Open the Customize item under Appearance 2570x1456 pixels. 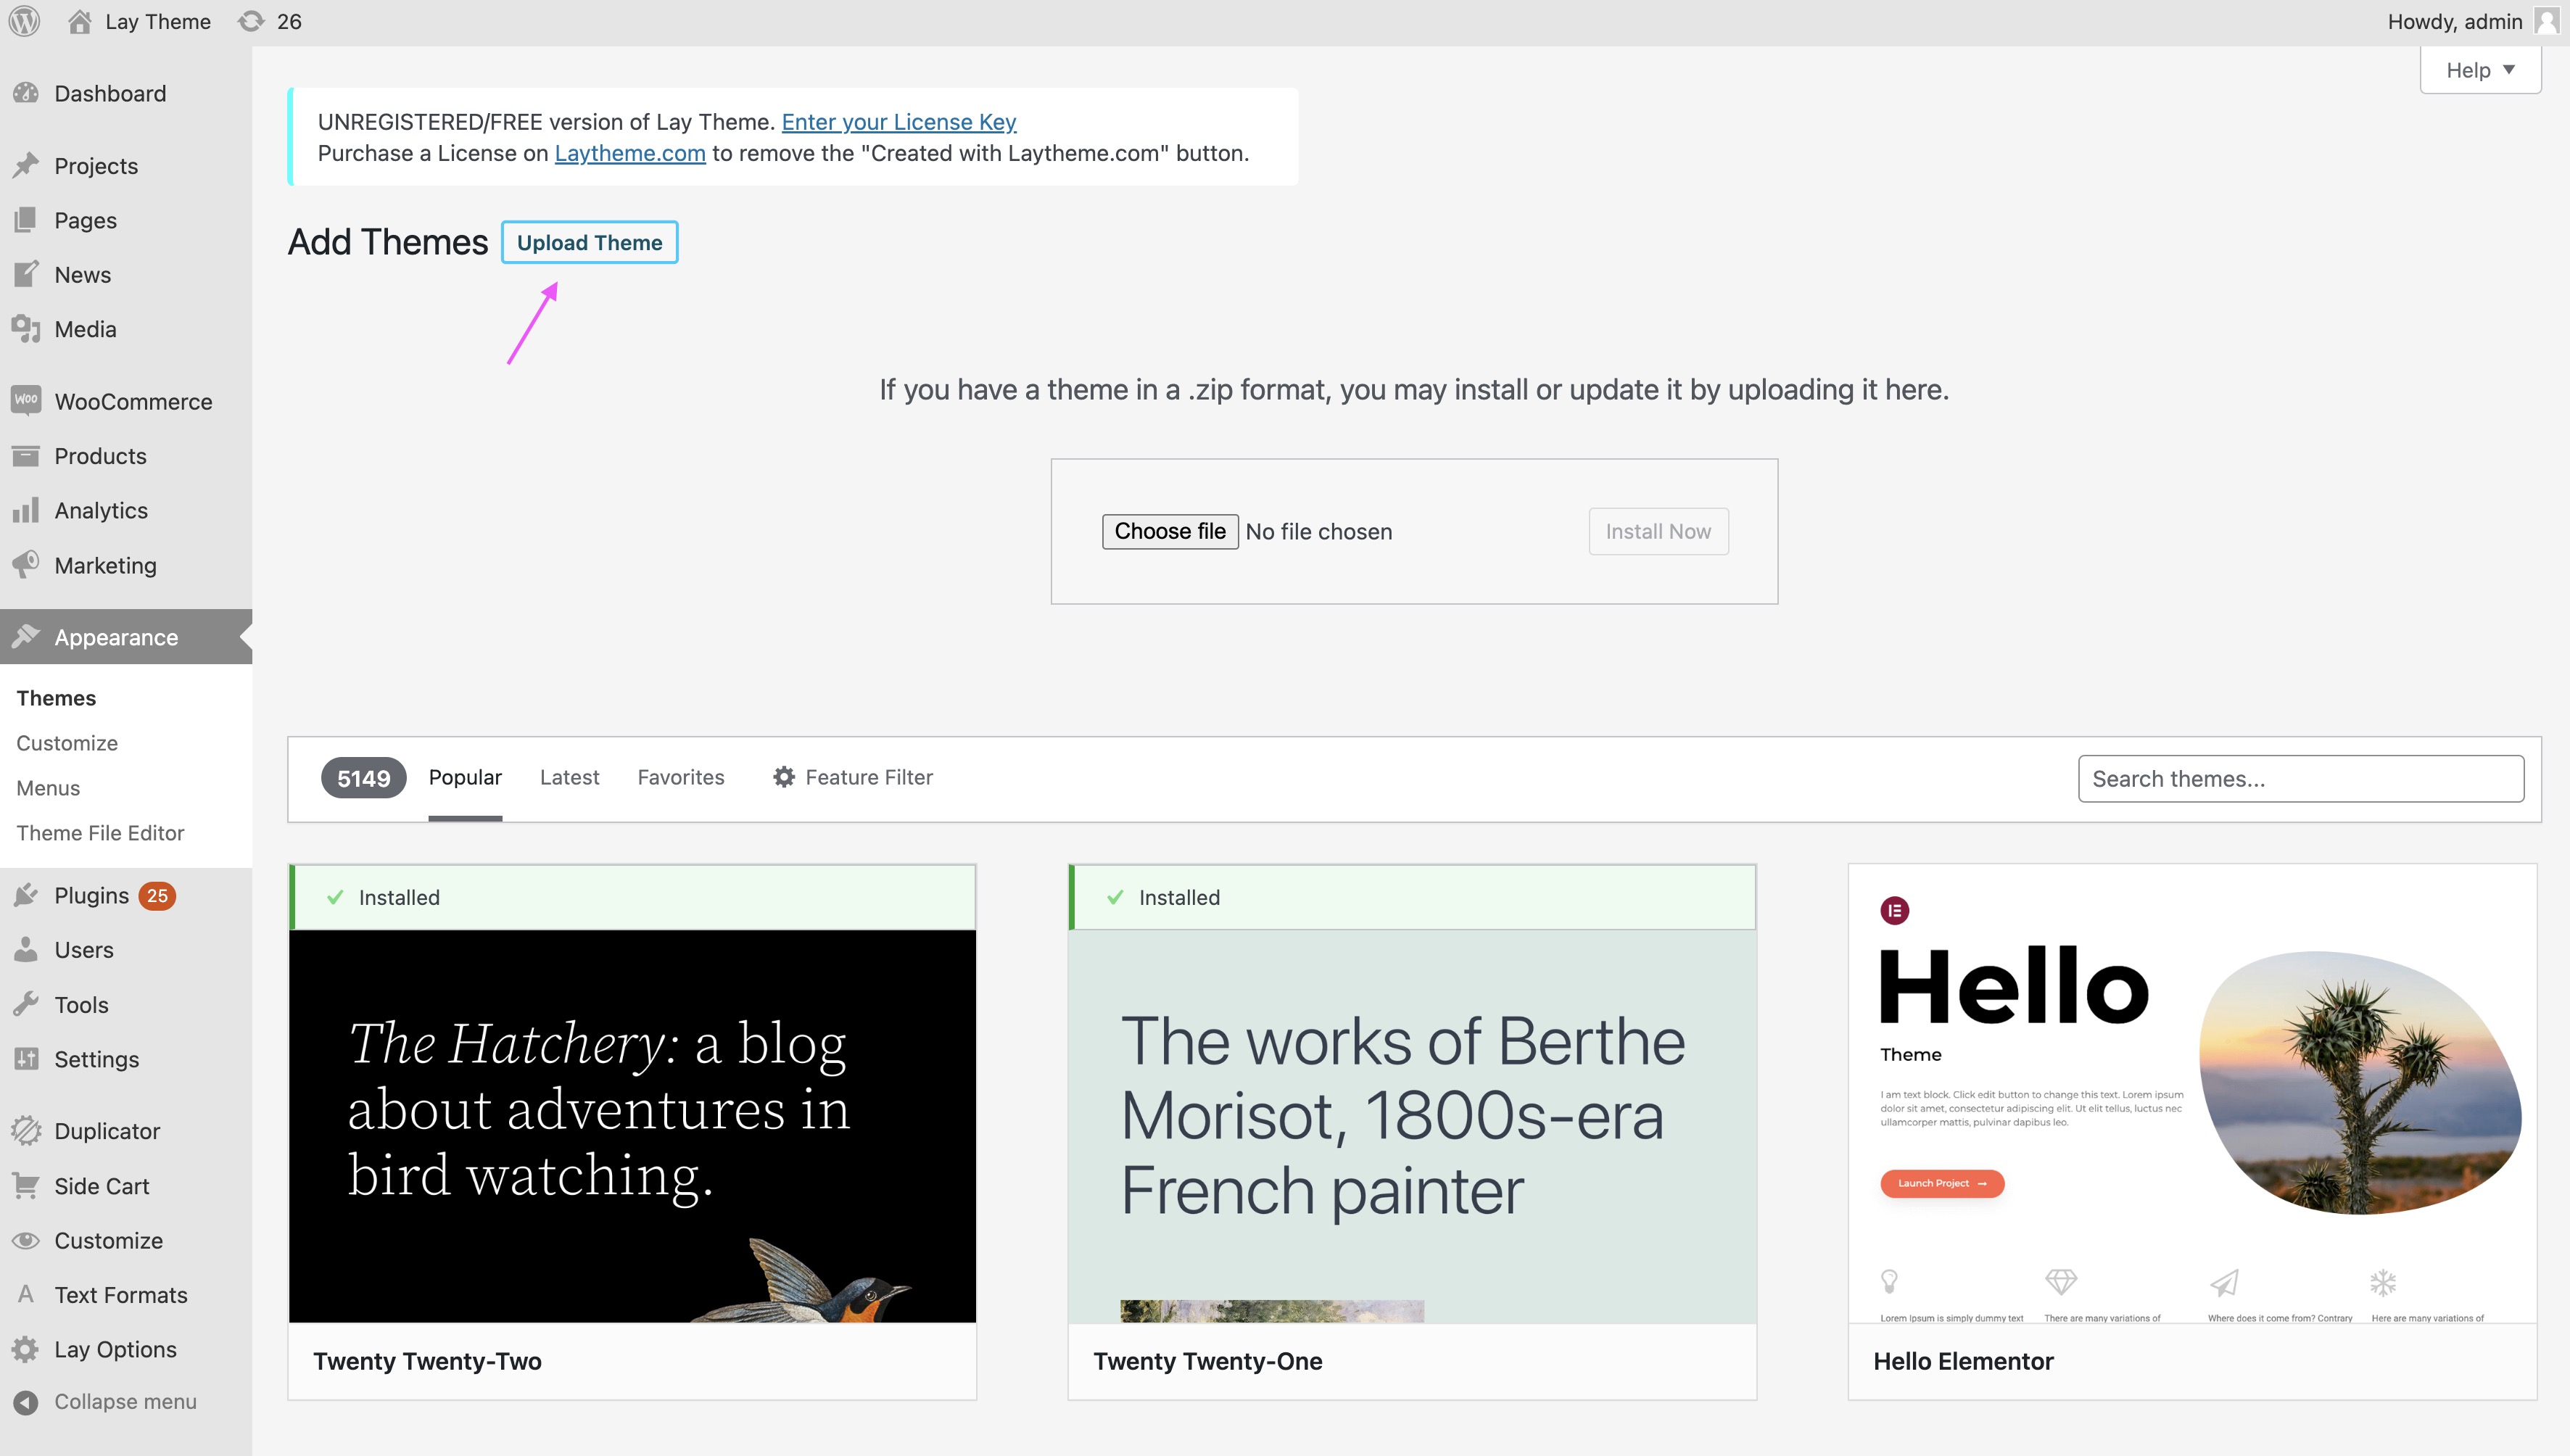[67, 743]
